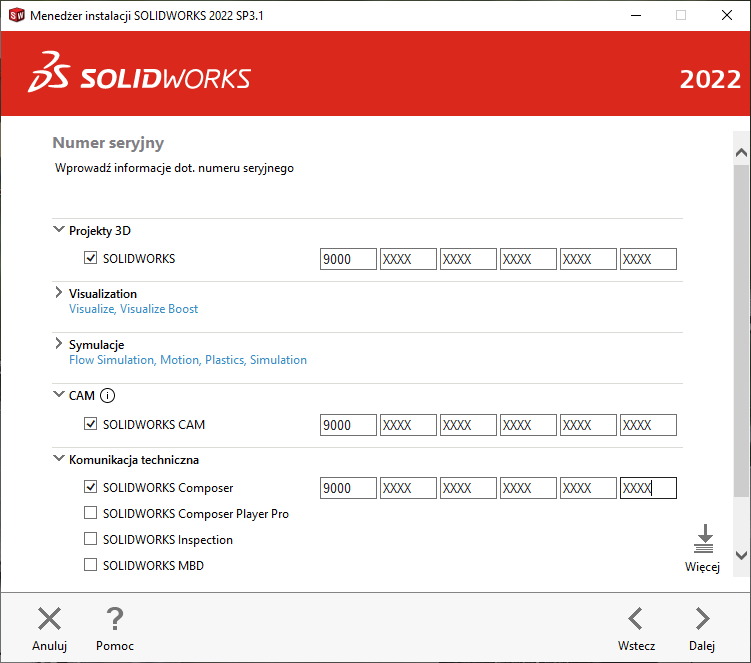Uncheck the SOLIDWORKS CAM checkbox
The width and height of the screenshot is (751, 663).
pos(91,423)
